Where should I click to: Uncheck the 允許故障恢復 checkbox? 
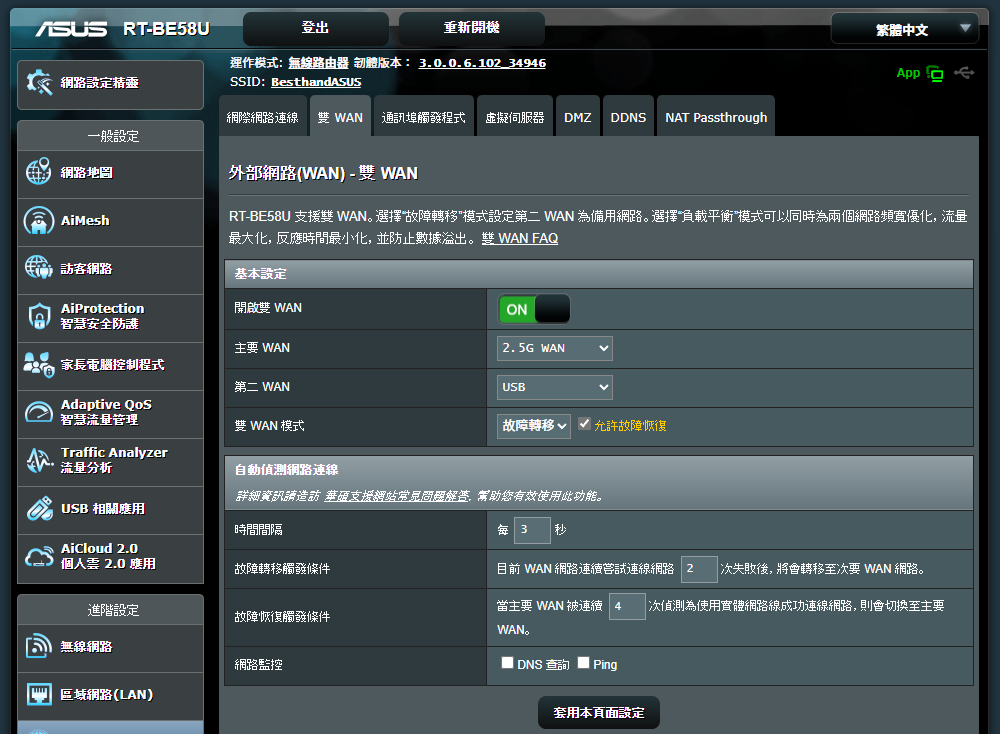(x=585, y=424)
